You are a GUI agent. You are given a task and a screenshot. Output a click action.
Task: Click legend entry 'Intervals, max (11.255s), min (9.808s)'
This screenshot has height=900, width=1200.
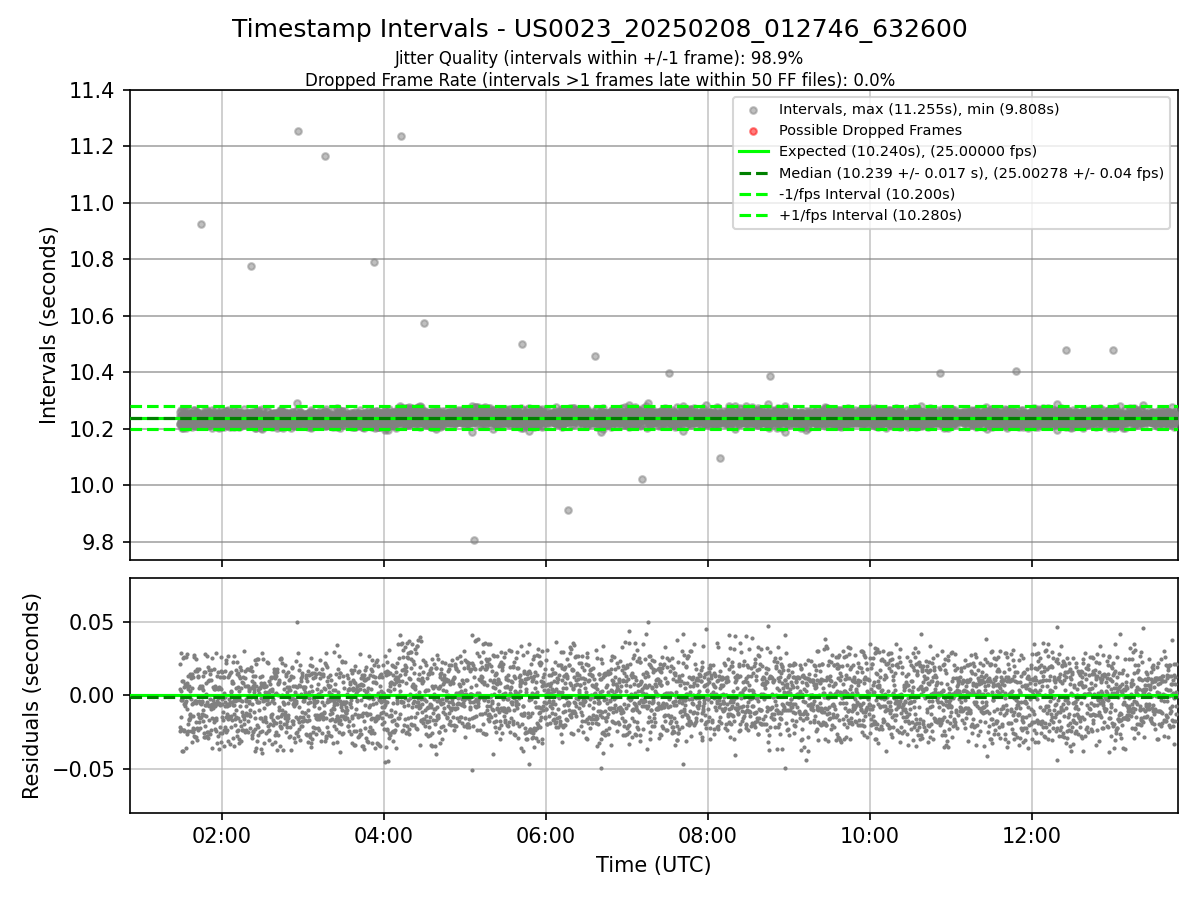(x=919, y=109)
